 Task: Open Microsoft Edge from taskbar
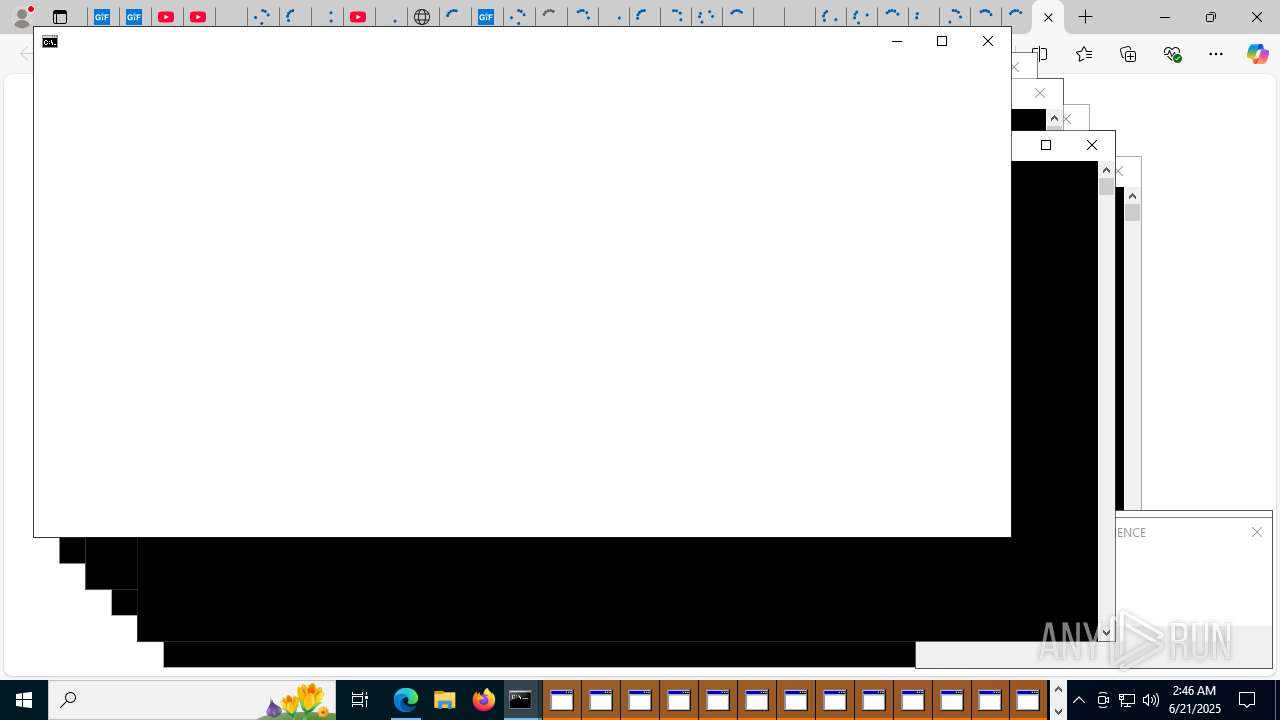pyautogui.click(x=405, y=700)
